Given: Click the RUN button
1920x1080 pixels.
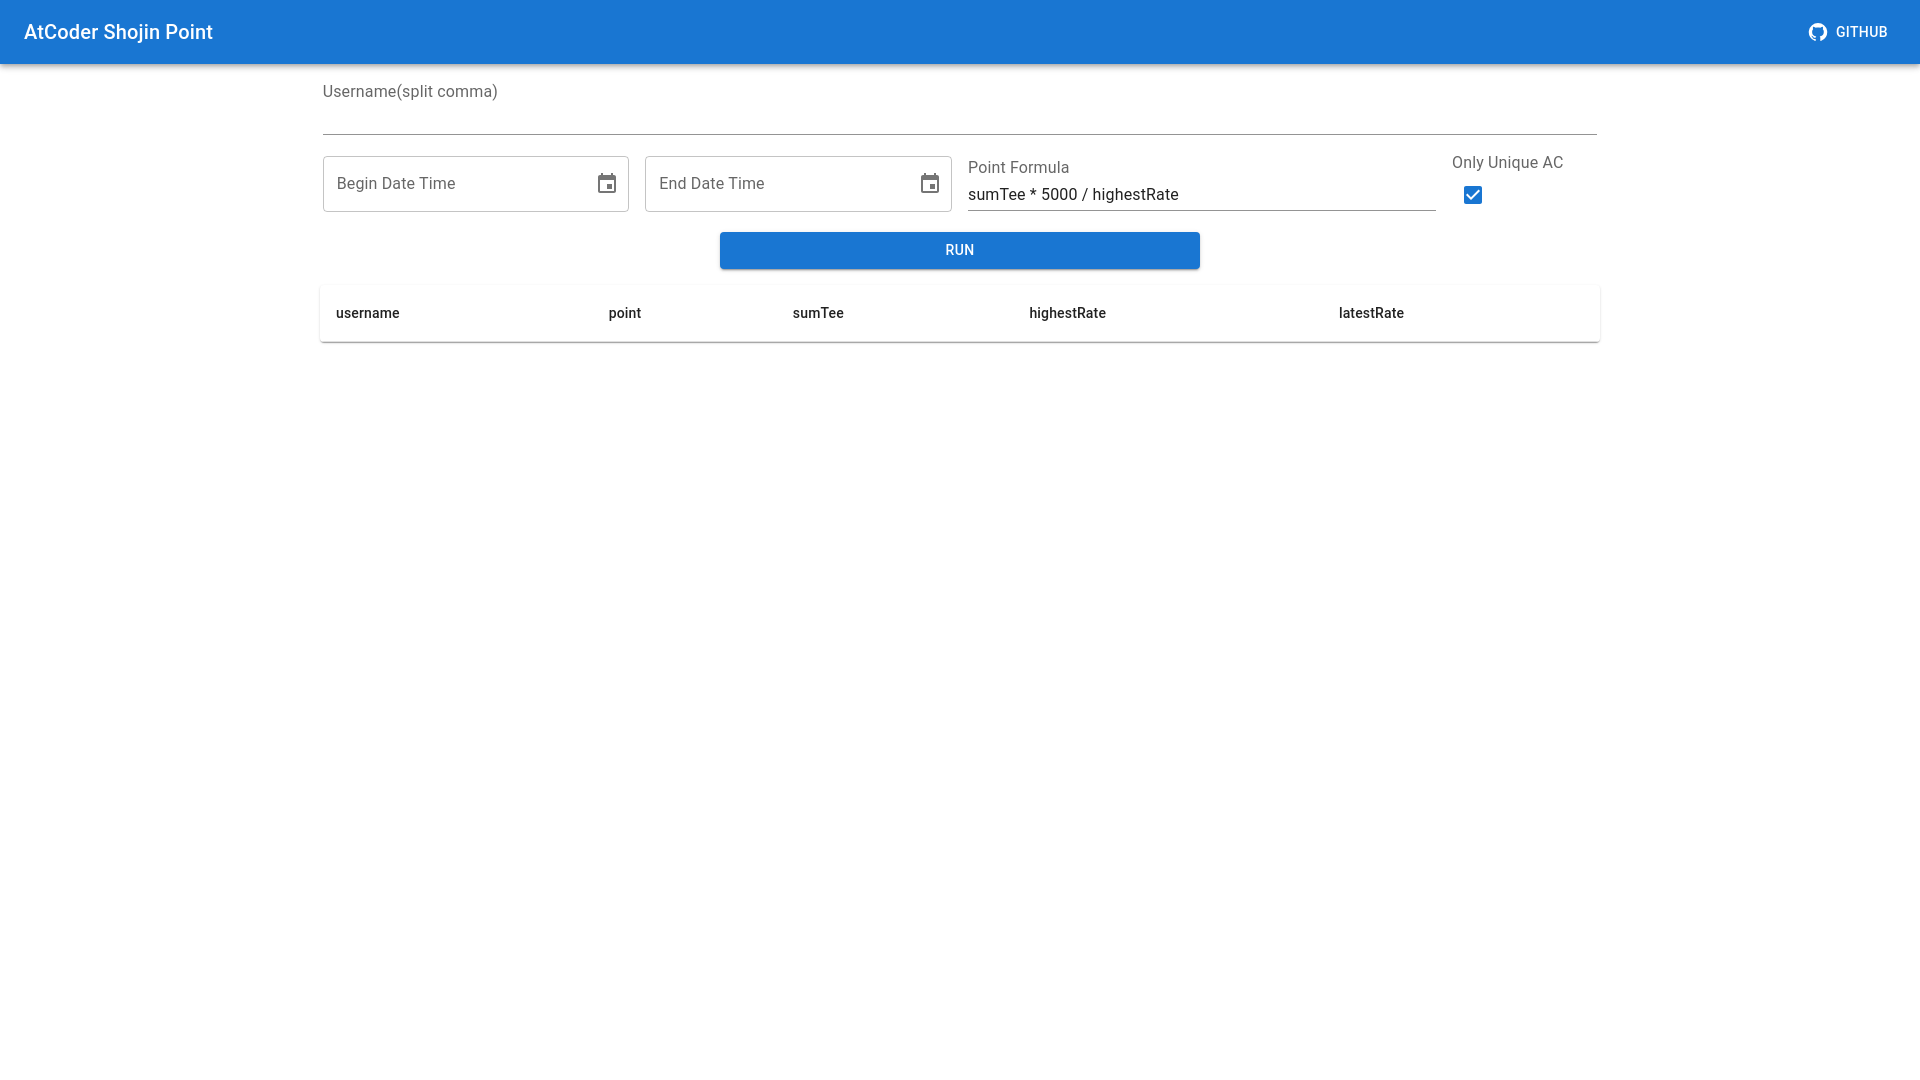Looking at the screenshot, I should tap(960, 250).
